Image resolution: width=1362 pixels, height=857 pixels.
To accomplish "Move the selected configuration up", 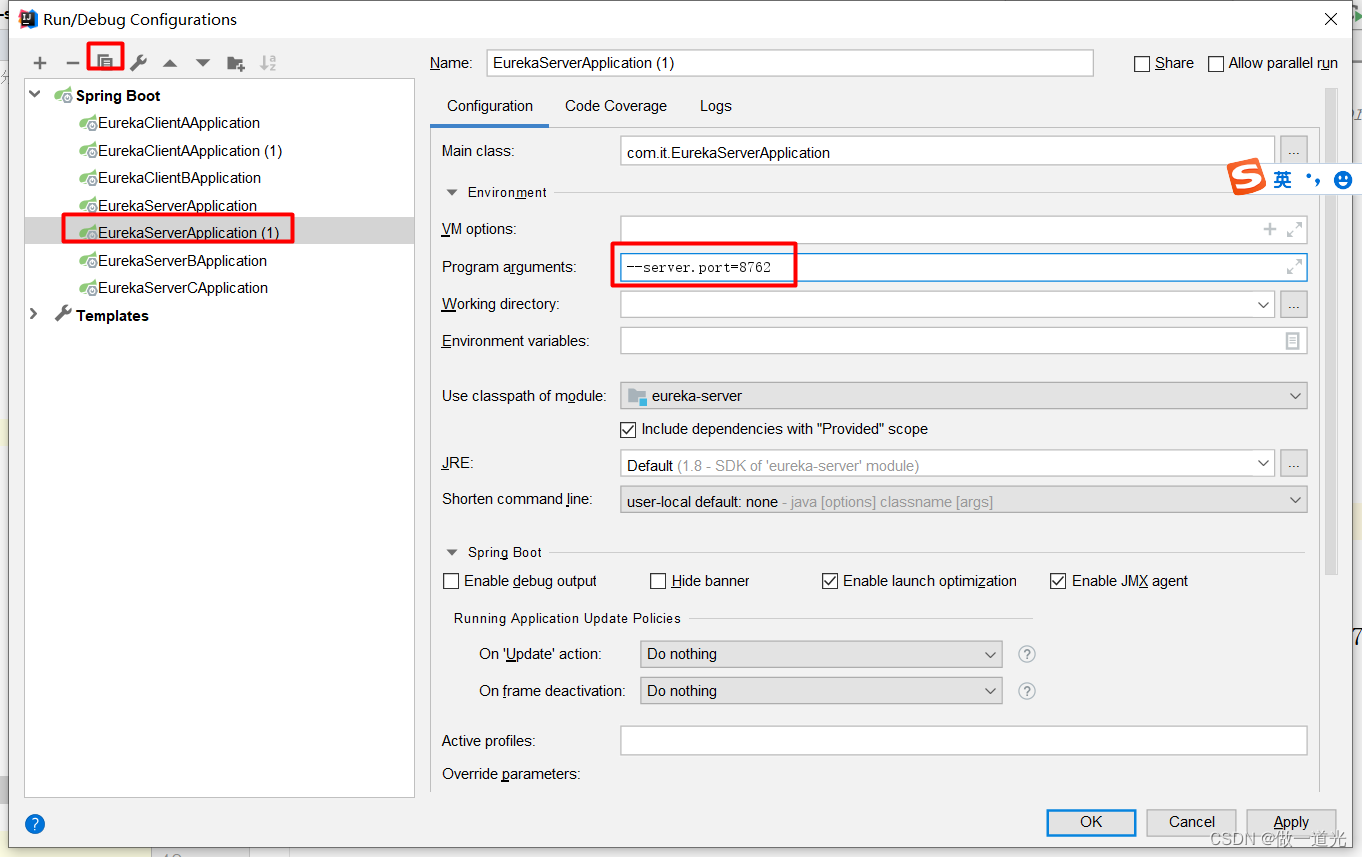I will (170, 62).
